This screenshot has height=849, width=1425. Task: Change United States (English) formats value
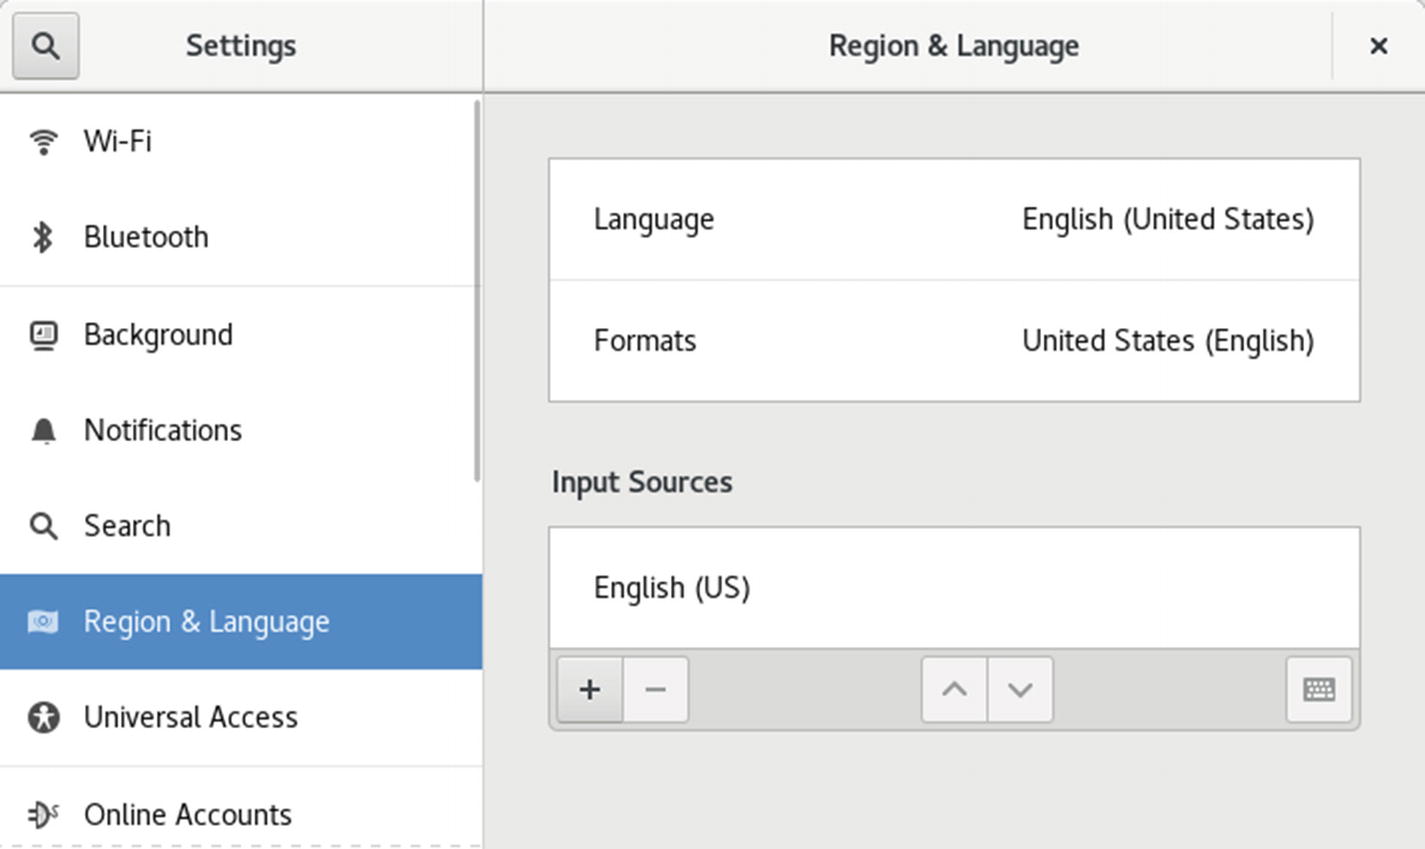pos(1168,341)
